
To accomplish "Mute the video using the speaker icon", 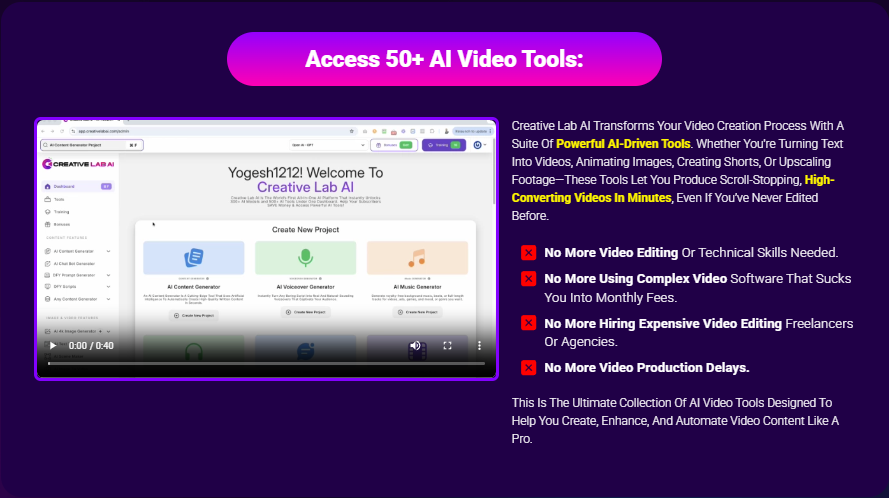I will [x=415, y=345].
